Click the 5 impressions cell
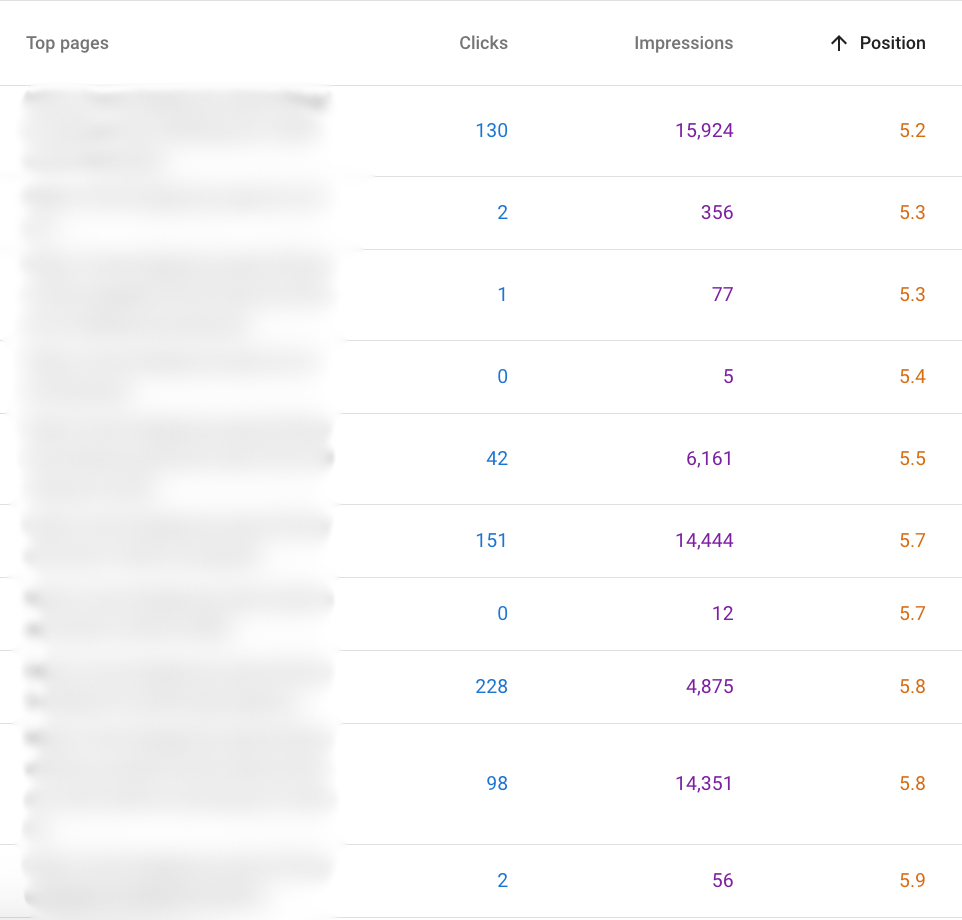 [728, 377]
